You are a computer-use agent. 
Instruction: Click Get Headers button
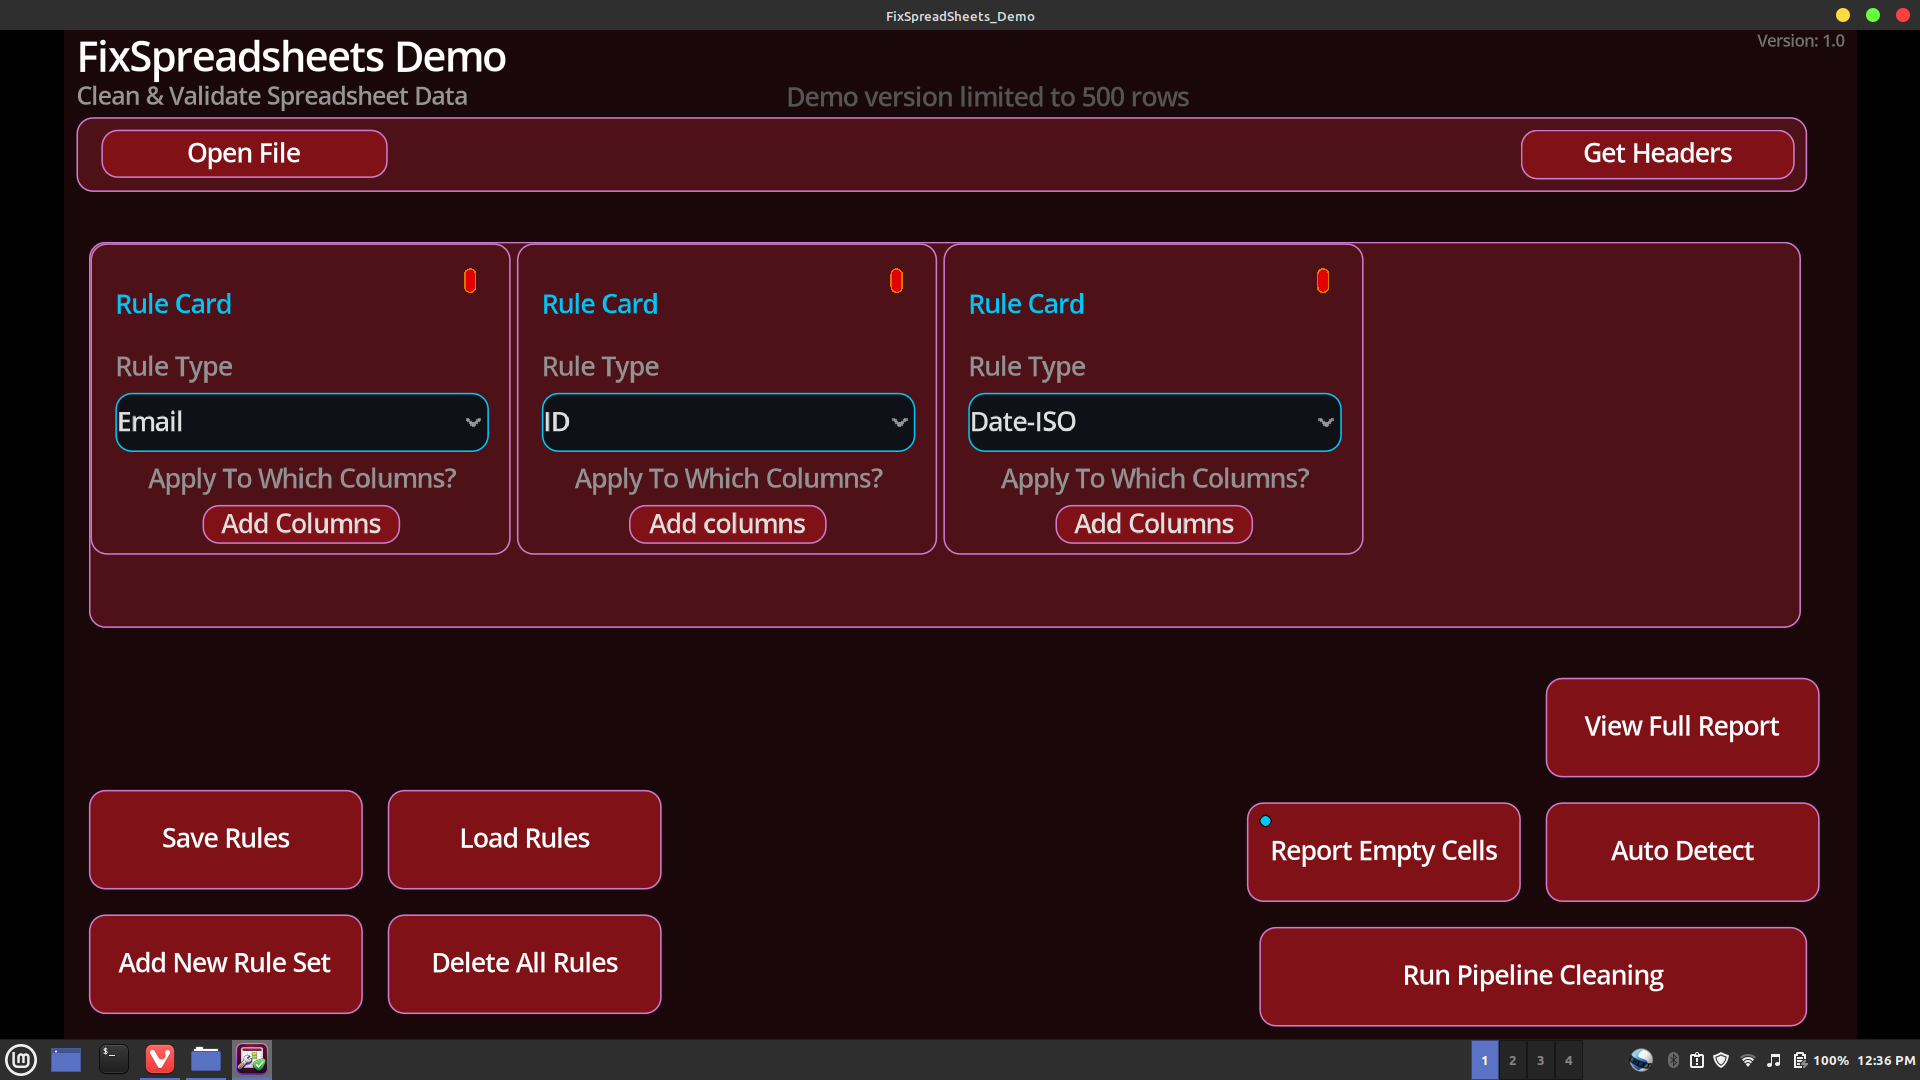[x=1657, y=154]
